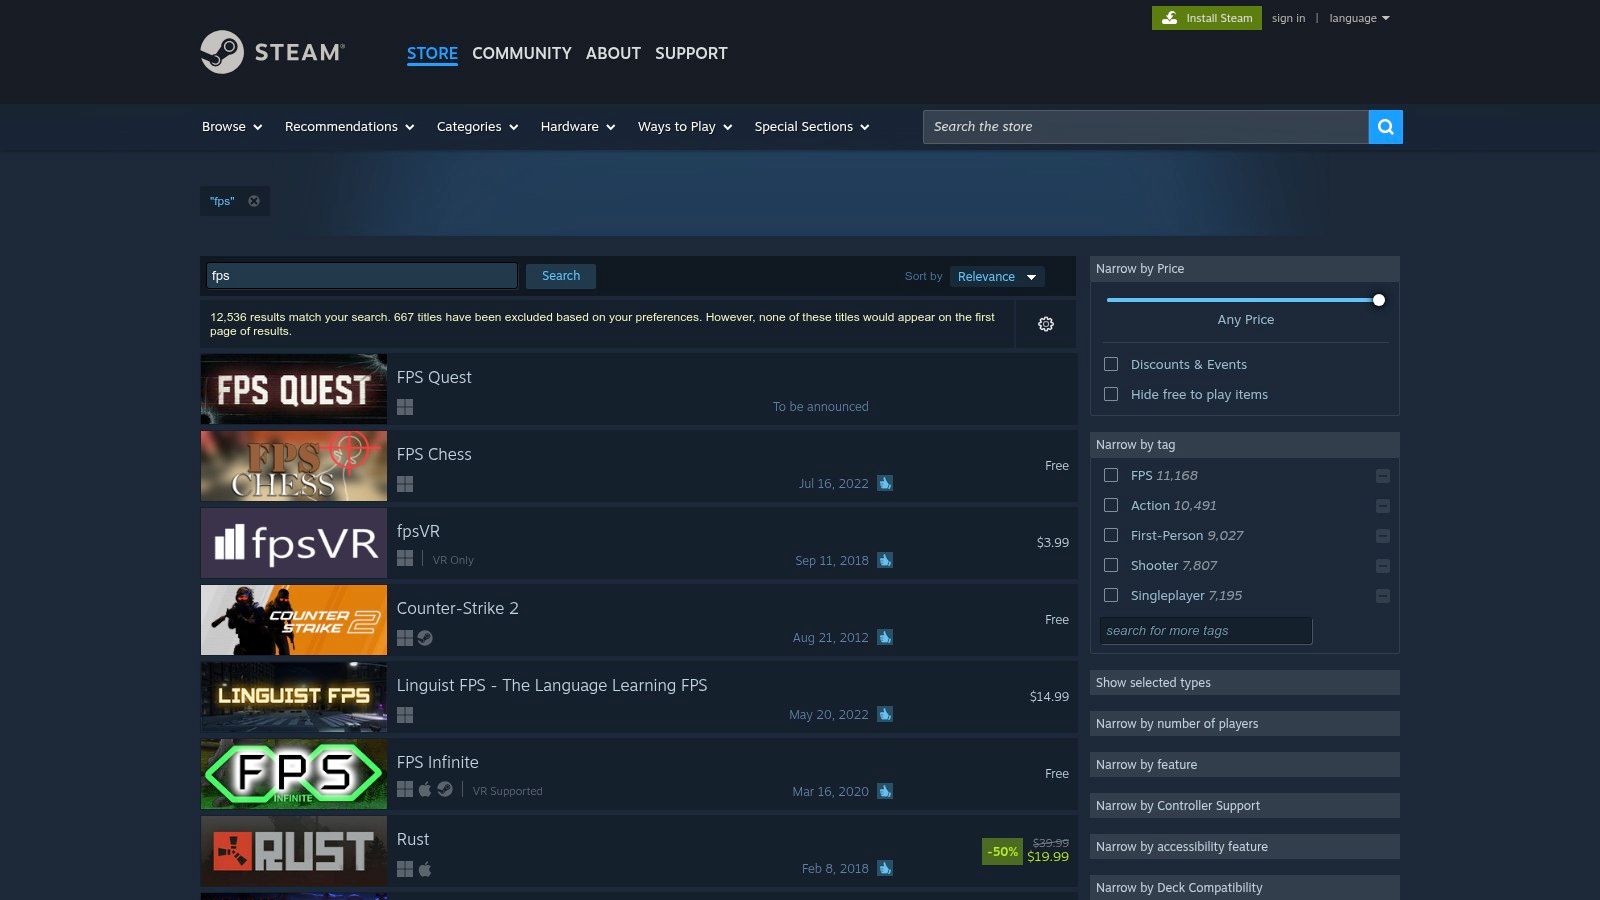This screenshot has height=900, width=1600.
Task: Click the SteamOS icon under Counter-Strike 2
Action: pyautogui.click(x=424, y=637)
